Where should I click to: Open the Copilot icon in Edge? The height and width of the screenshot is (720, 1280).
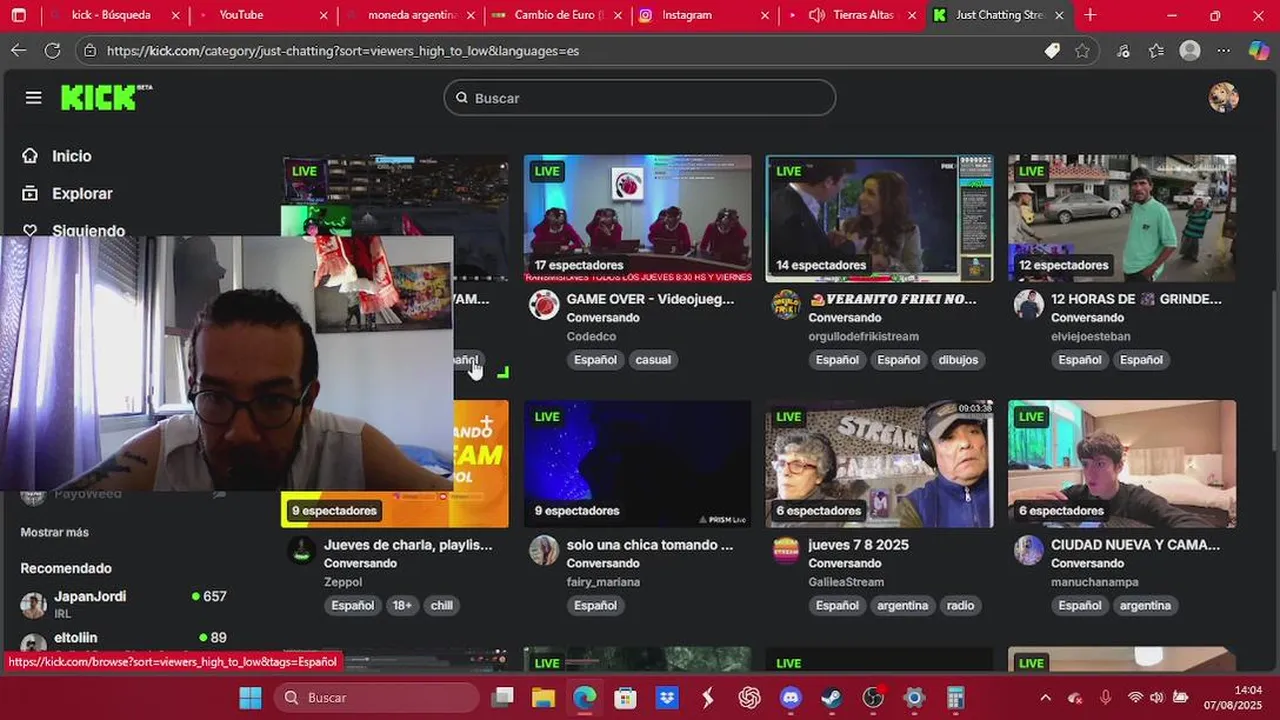1259,50
